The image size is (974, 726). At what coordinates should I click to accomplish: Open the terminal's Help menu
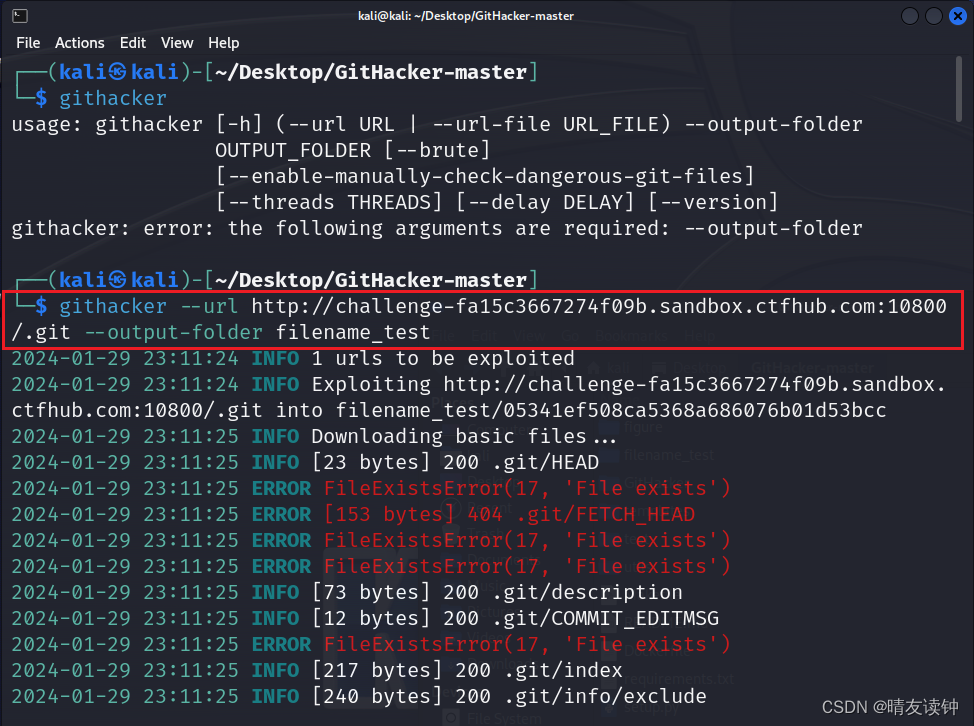click(x=224, y=43)
